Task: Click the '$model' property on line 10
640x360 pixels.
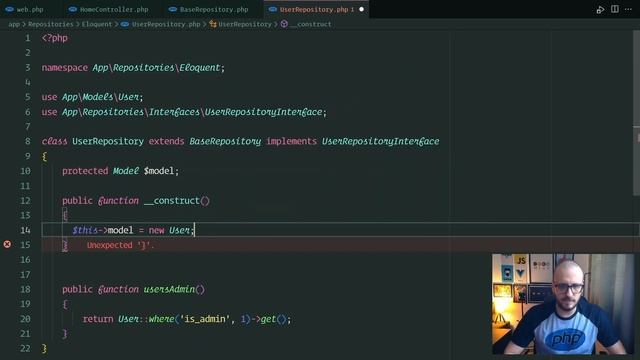Action: [159, 171]
